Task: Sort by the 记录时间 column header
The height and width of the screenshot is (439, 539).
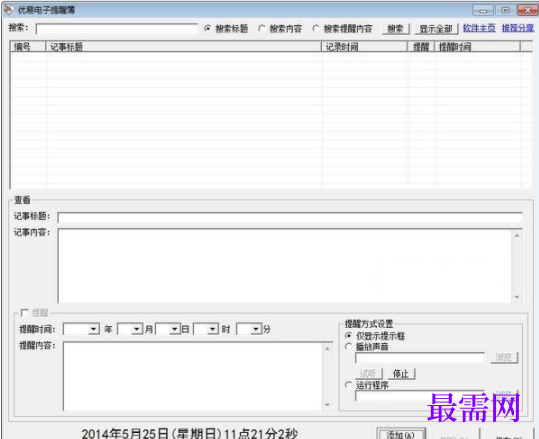Action: tap(365, 46)
